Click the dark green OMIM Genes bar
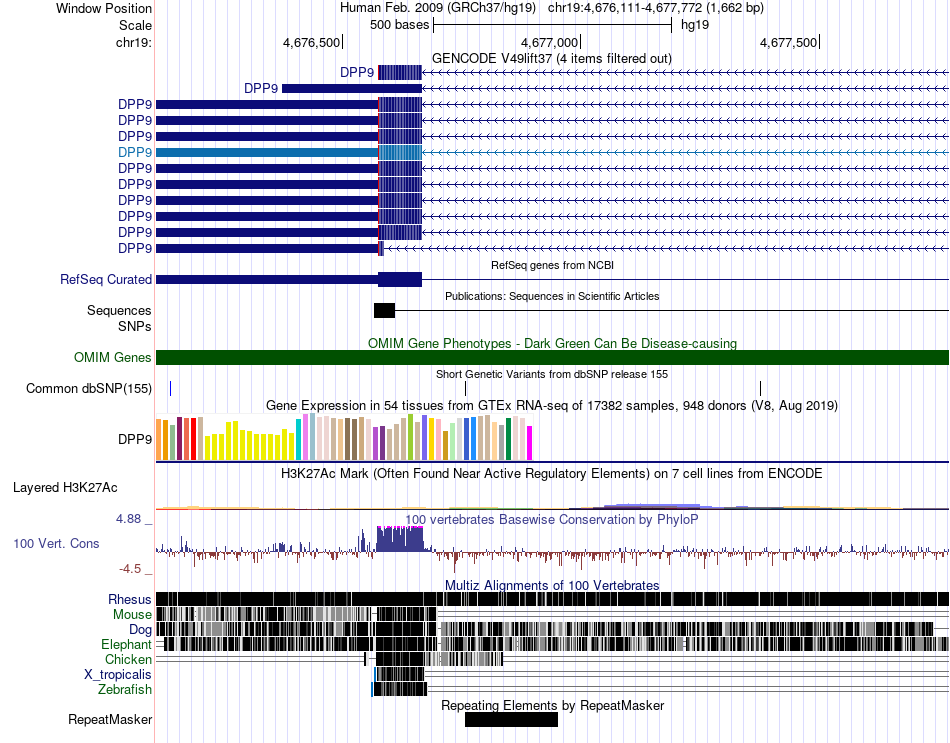The height and width of the screenshot is (743, 950). [552, 358]
